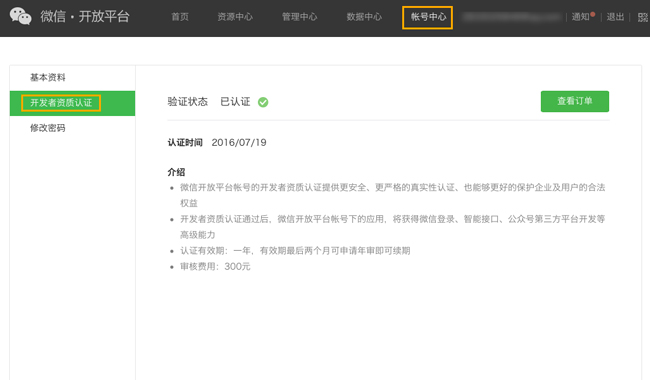The height and width of the screenshot is (380, 650).
Task: Select 开发者资质认证 sidebar item
Action: (x=61, y=103)
